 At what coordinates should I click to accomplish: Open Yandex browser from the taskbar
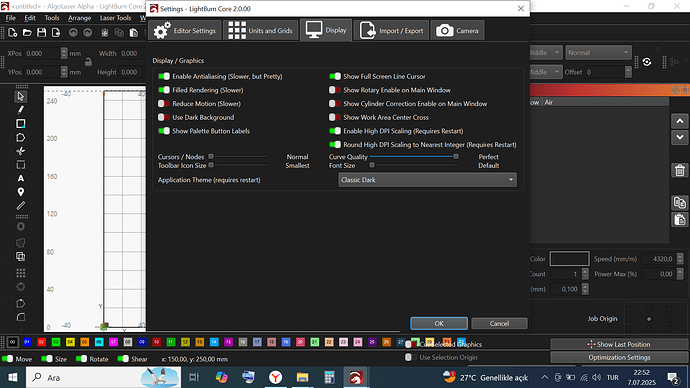point(275,377)
